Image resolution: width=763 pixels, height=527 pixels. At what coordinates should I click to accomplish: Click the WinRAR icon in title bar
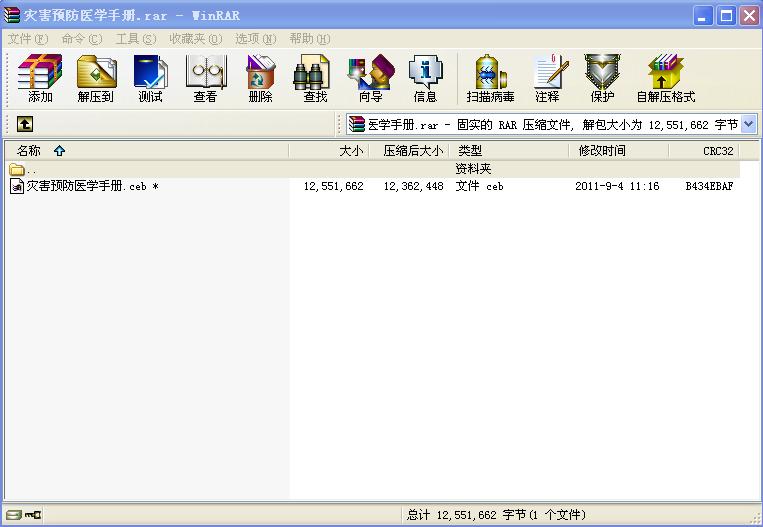pos(12,15)
